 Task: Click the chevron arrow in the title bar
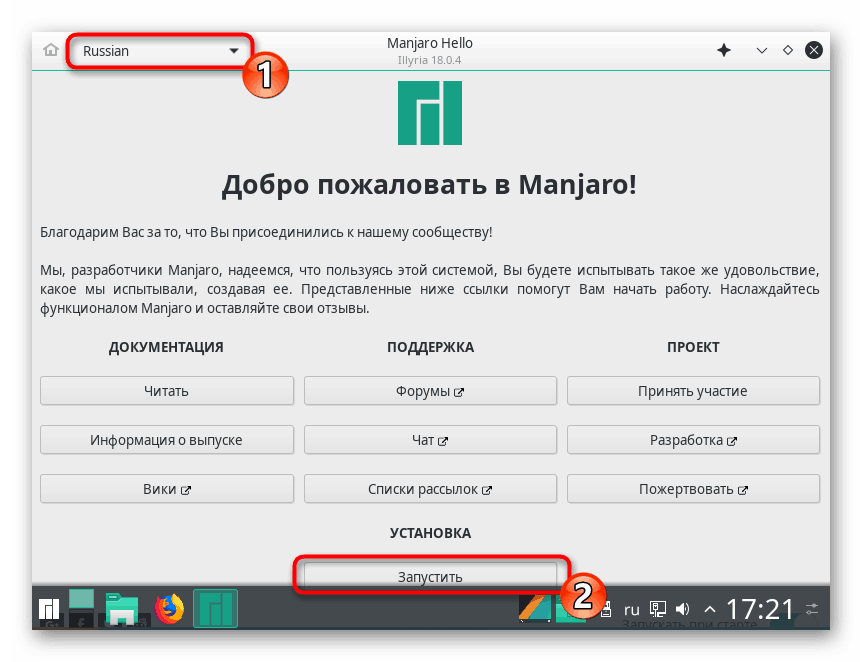[760, 49]
